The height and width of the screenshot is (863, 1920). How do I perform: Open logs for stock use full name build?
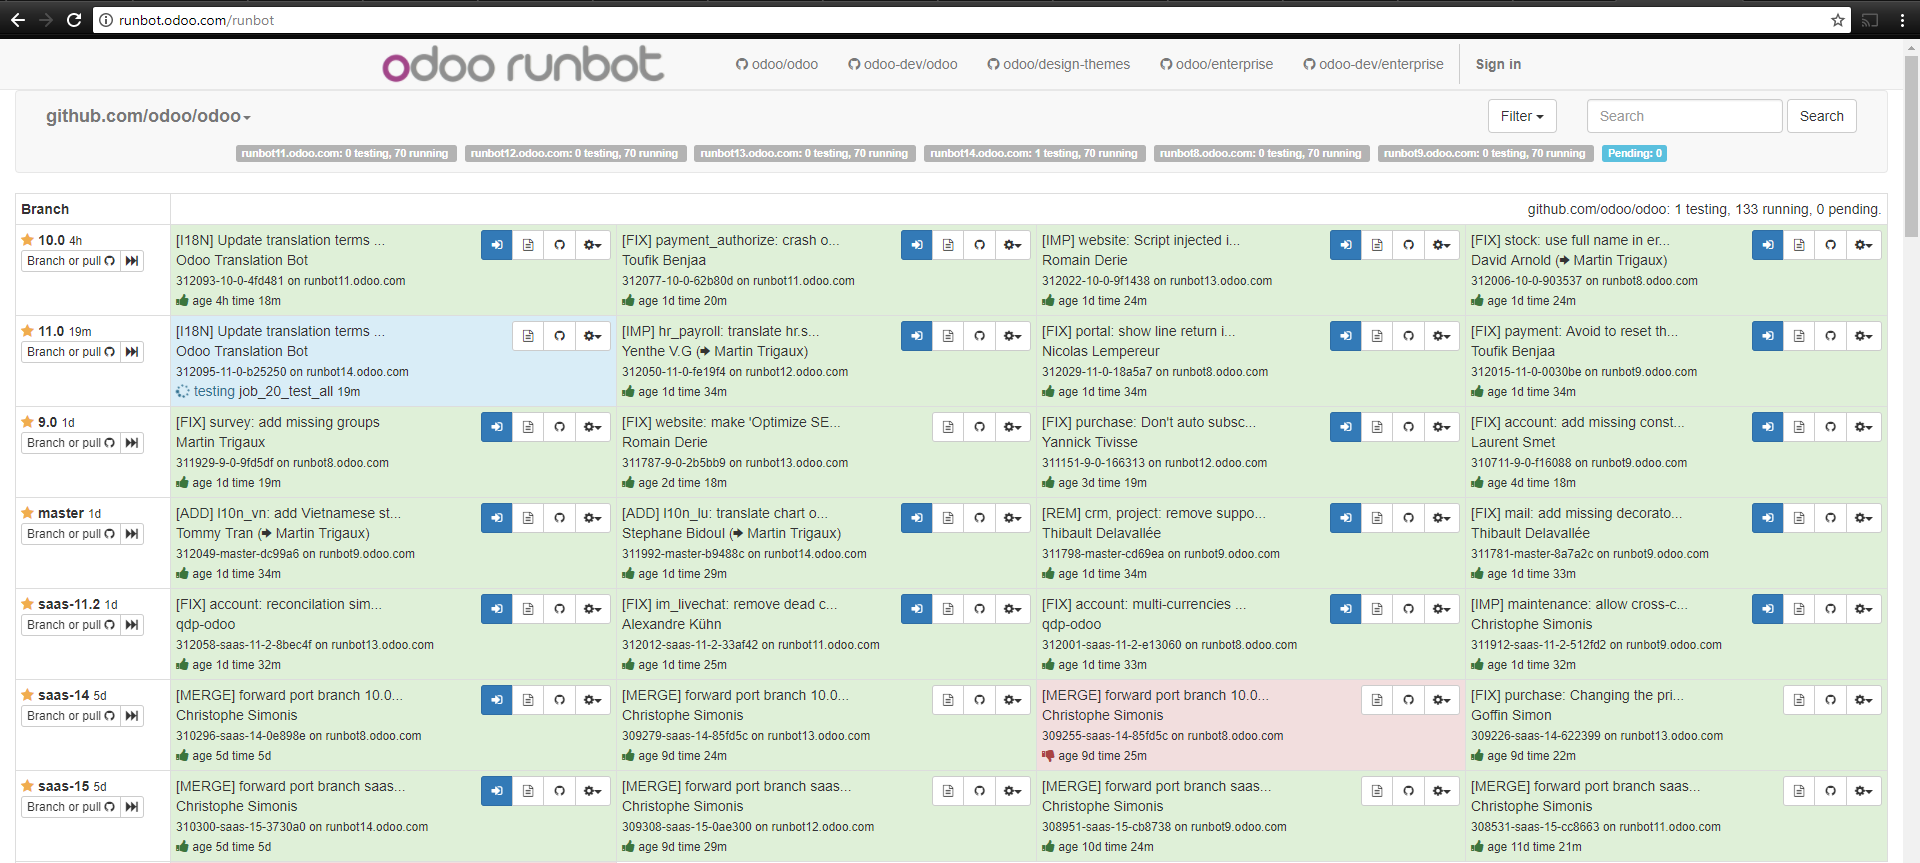click(1799, 245)
